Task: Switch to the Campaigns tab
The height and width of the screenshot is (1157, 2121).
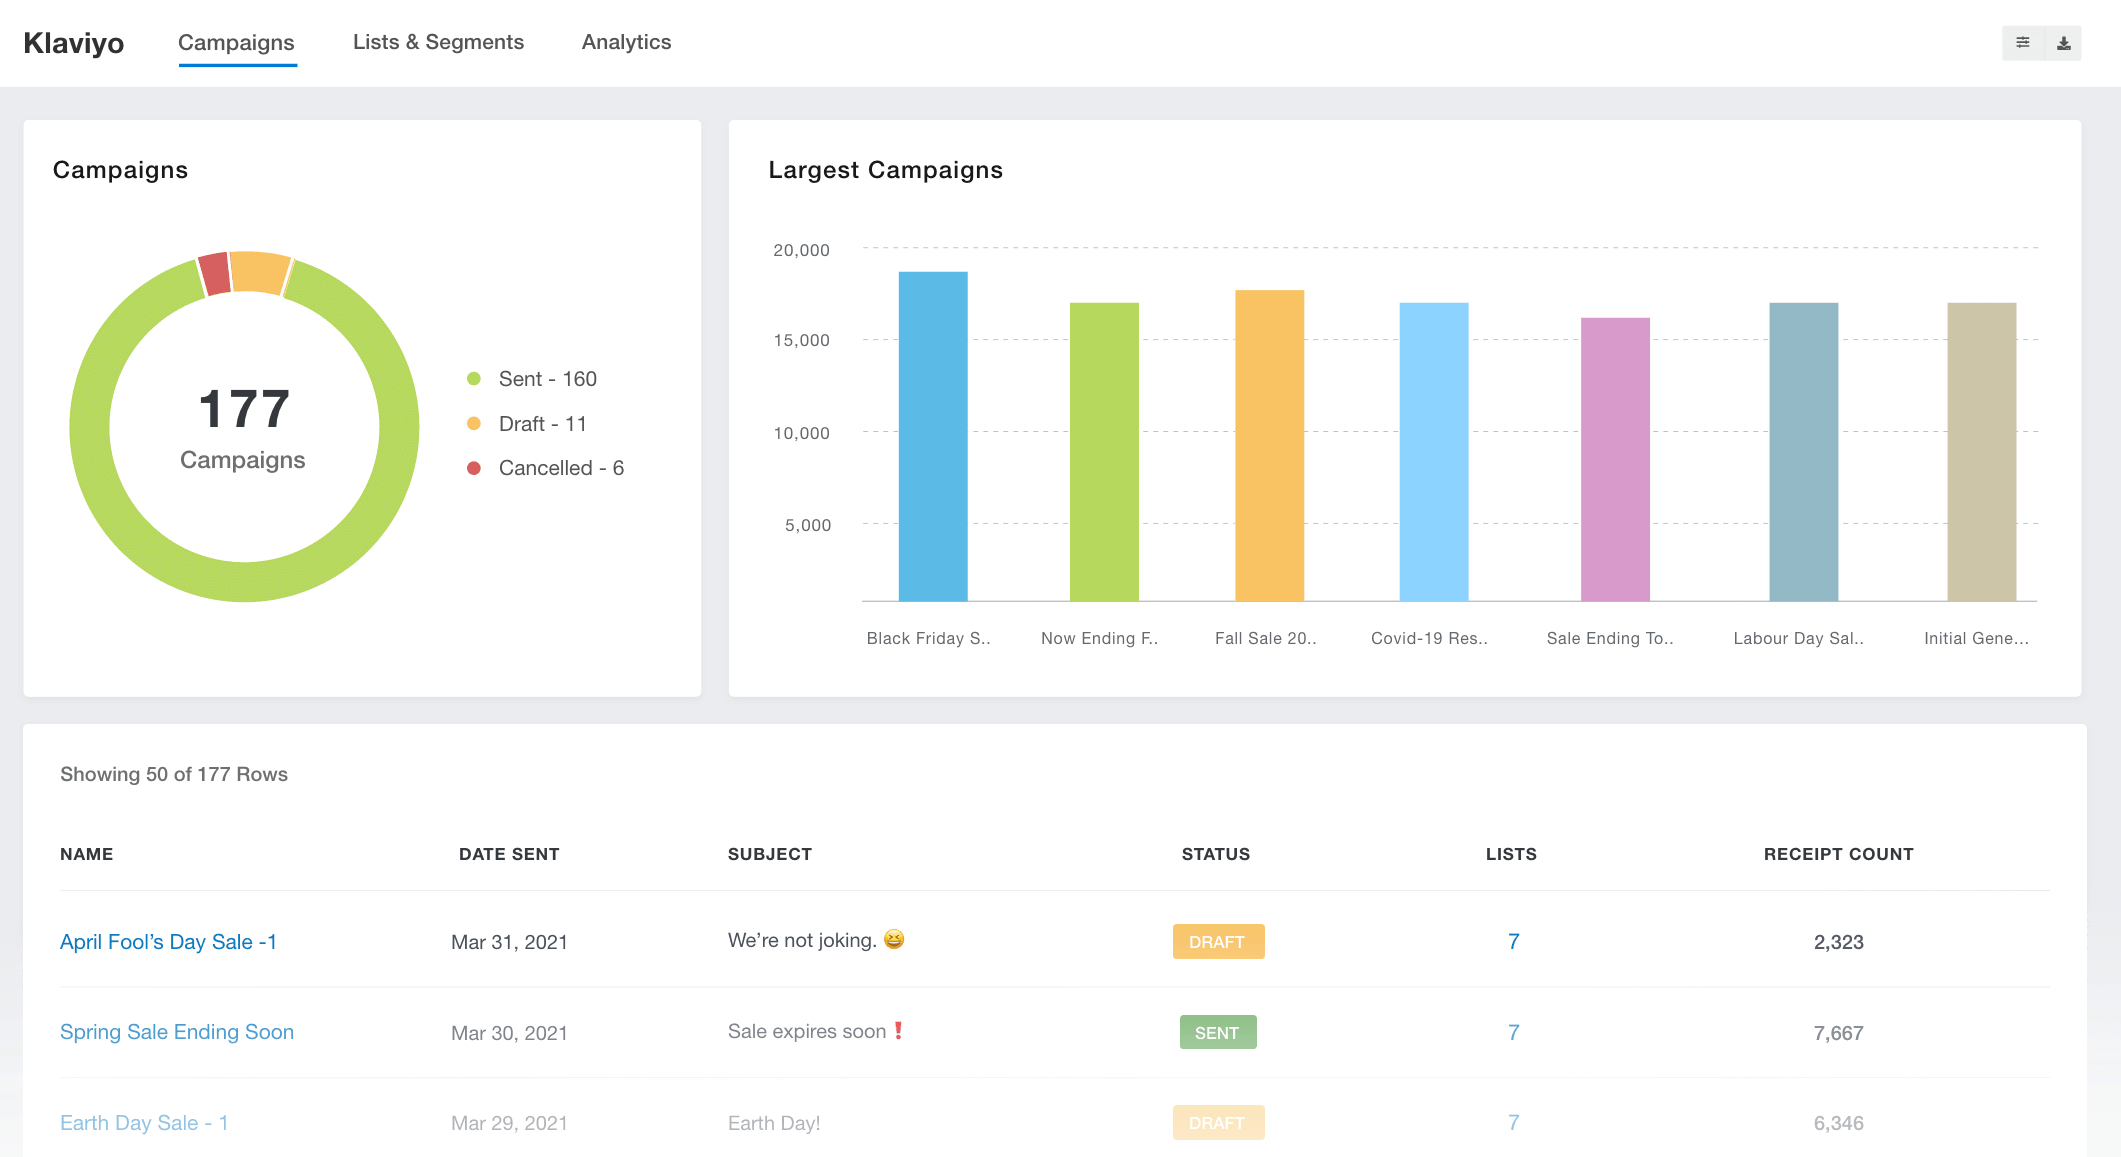Action: [236, 42]
